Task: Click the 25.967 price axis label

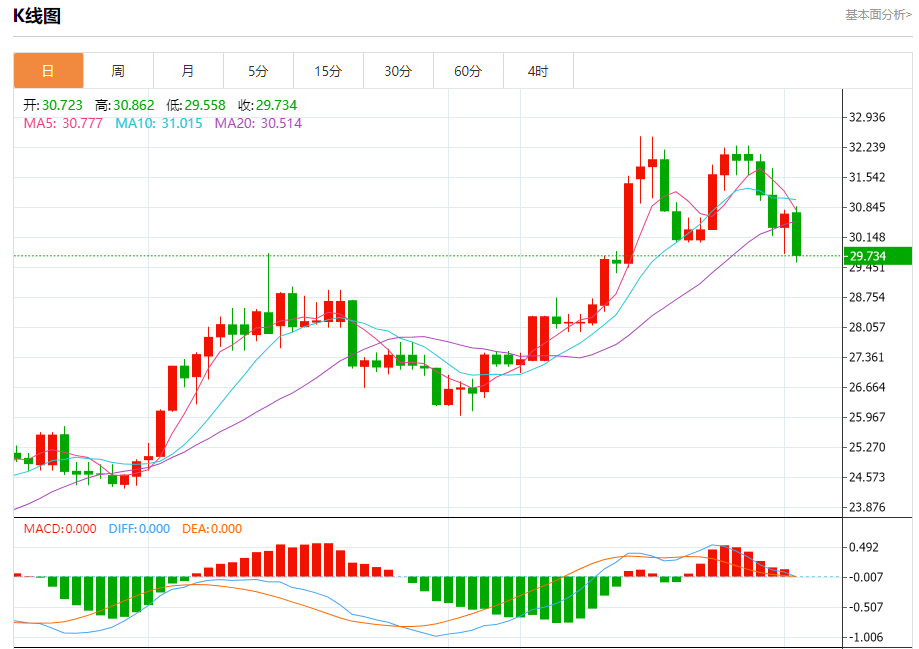Action: click(867, 417)
